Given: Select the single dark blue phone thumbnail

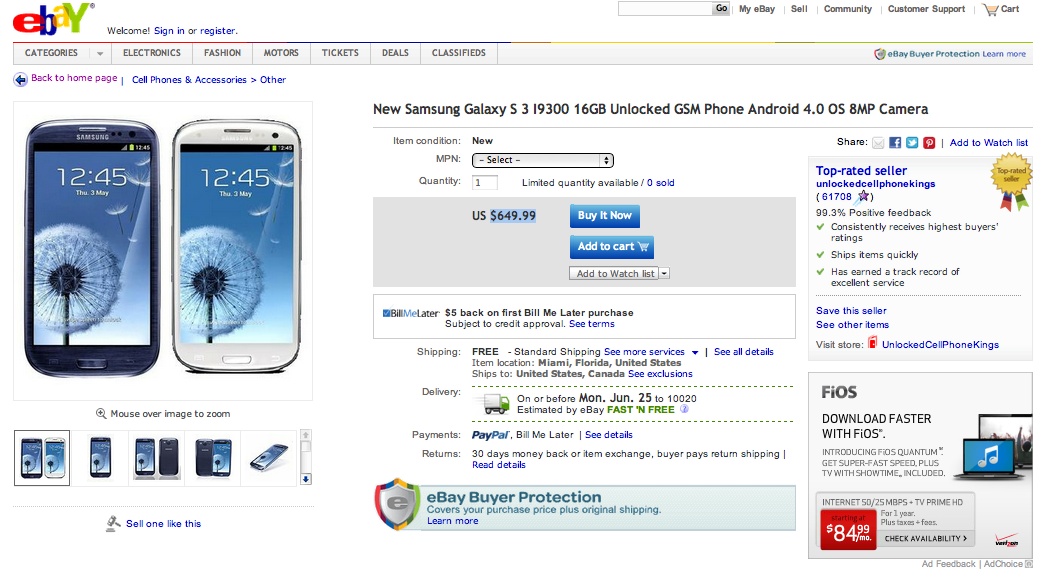Looking at the screenshot, I should tap(100, 458).
